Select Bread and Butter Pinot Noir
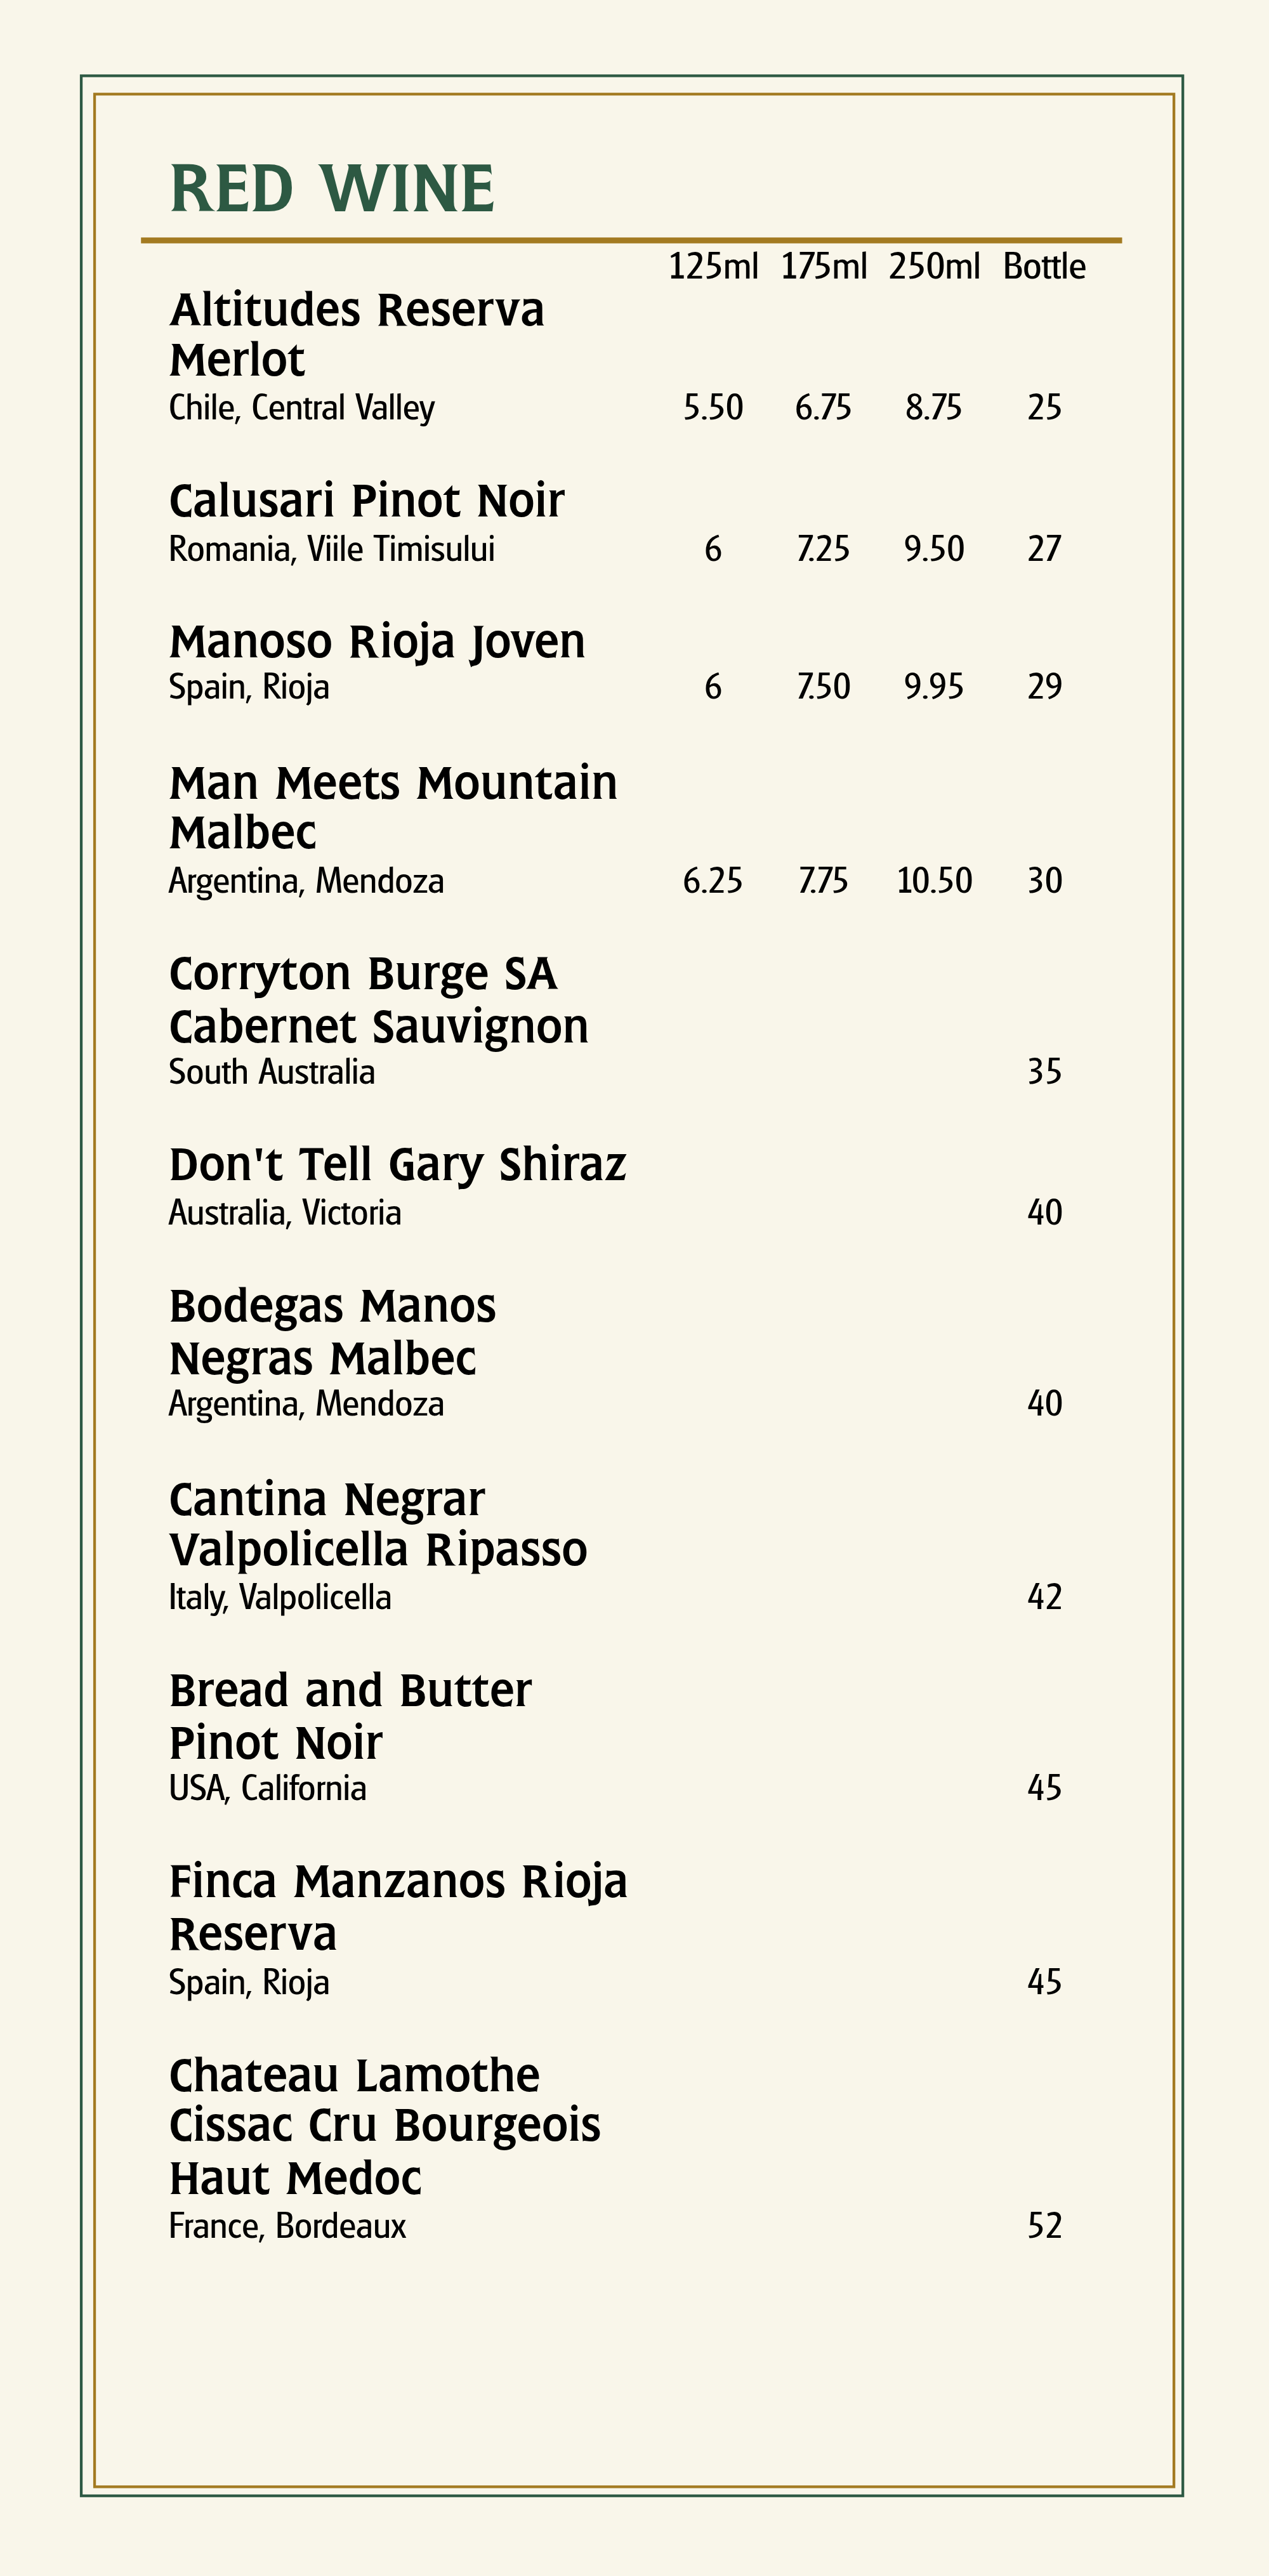Image resolution: width=1269 pixels, height=2576 pixels. (x=350, y=1716)
